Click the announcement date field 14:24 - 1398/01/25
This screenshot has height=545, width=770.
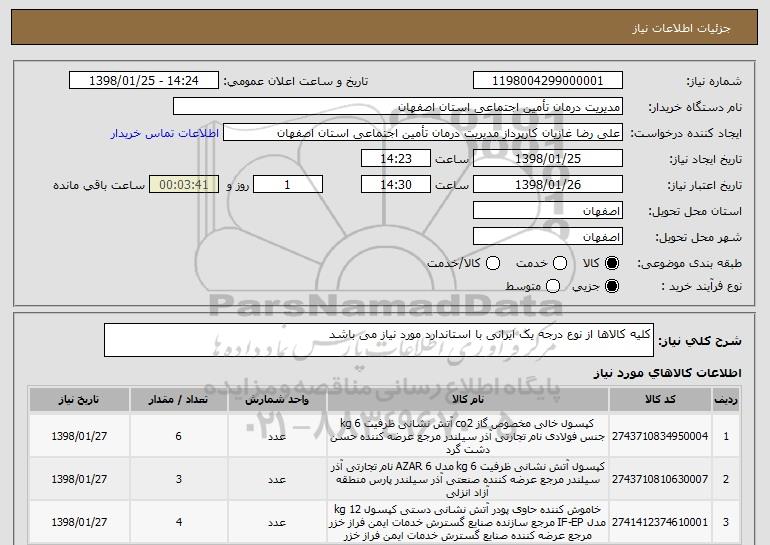pos(144,81)
